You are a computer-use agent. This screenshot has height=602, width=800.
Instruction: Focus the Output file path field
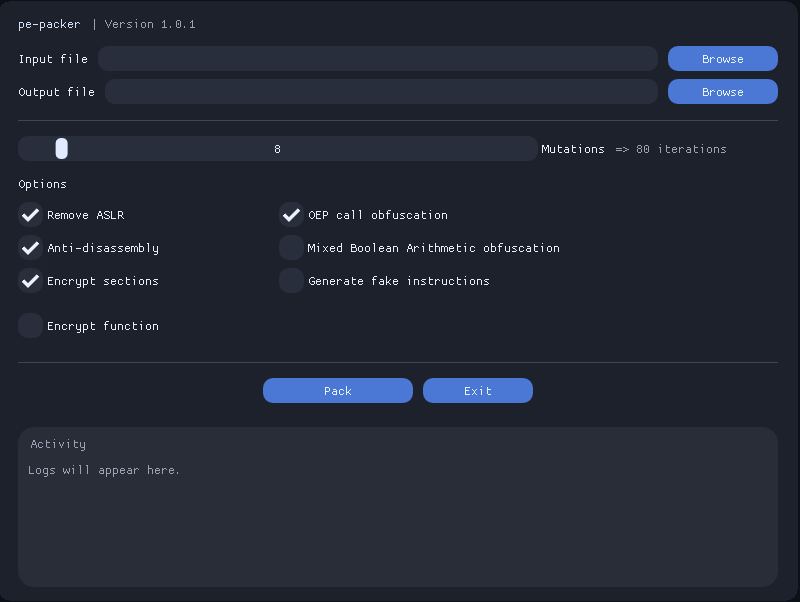tap(381, 92)
